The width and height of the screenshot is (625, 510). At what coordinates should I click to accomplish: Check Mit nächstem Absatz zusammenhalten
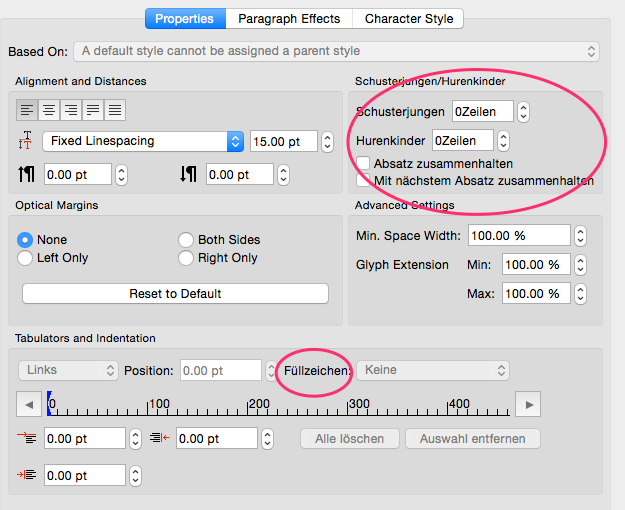[364, 180]
